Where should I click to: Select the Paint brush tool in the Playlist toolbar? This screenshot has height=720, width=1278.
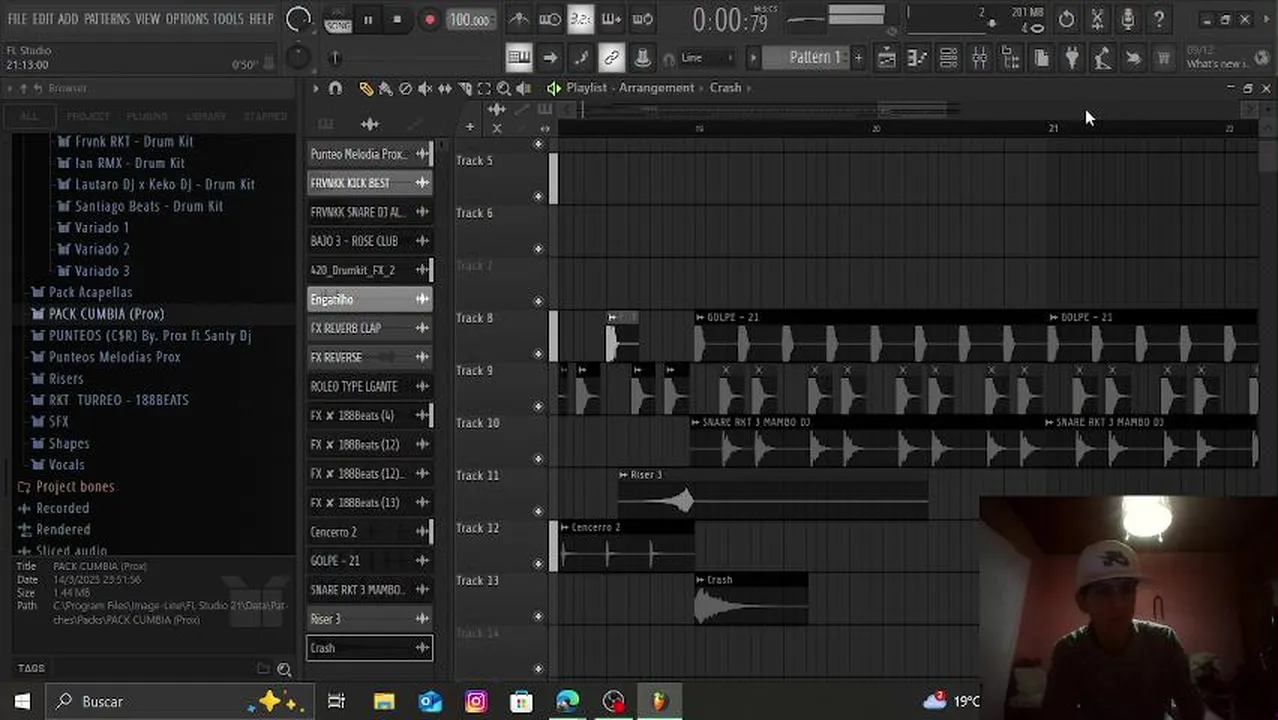pos(386,88)
